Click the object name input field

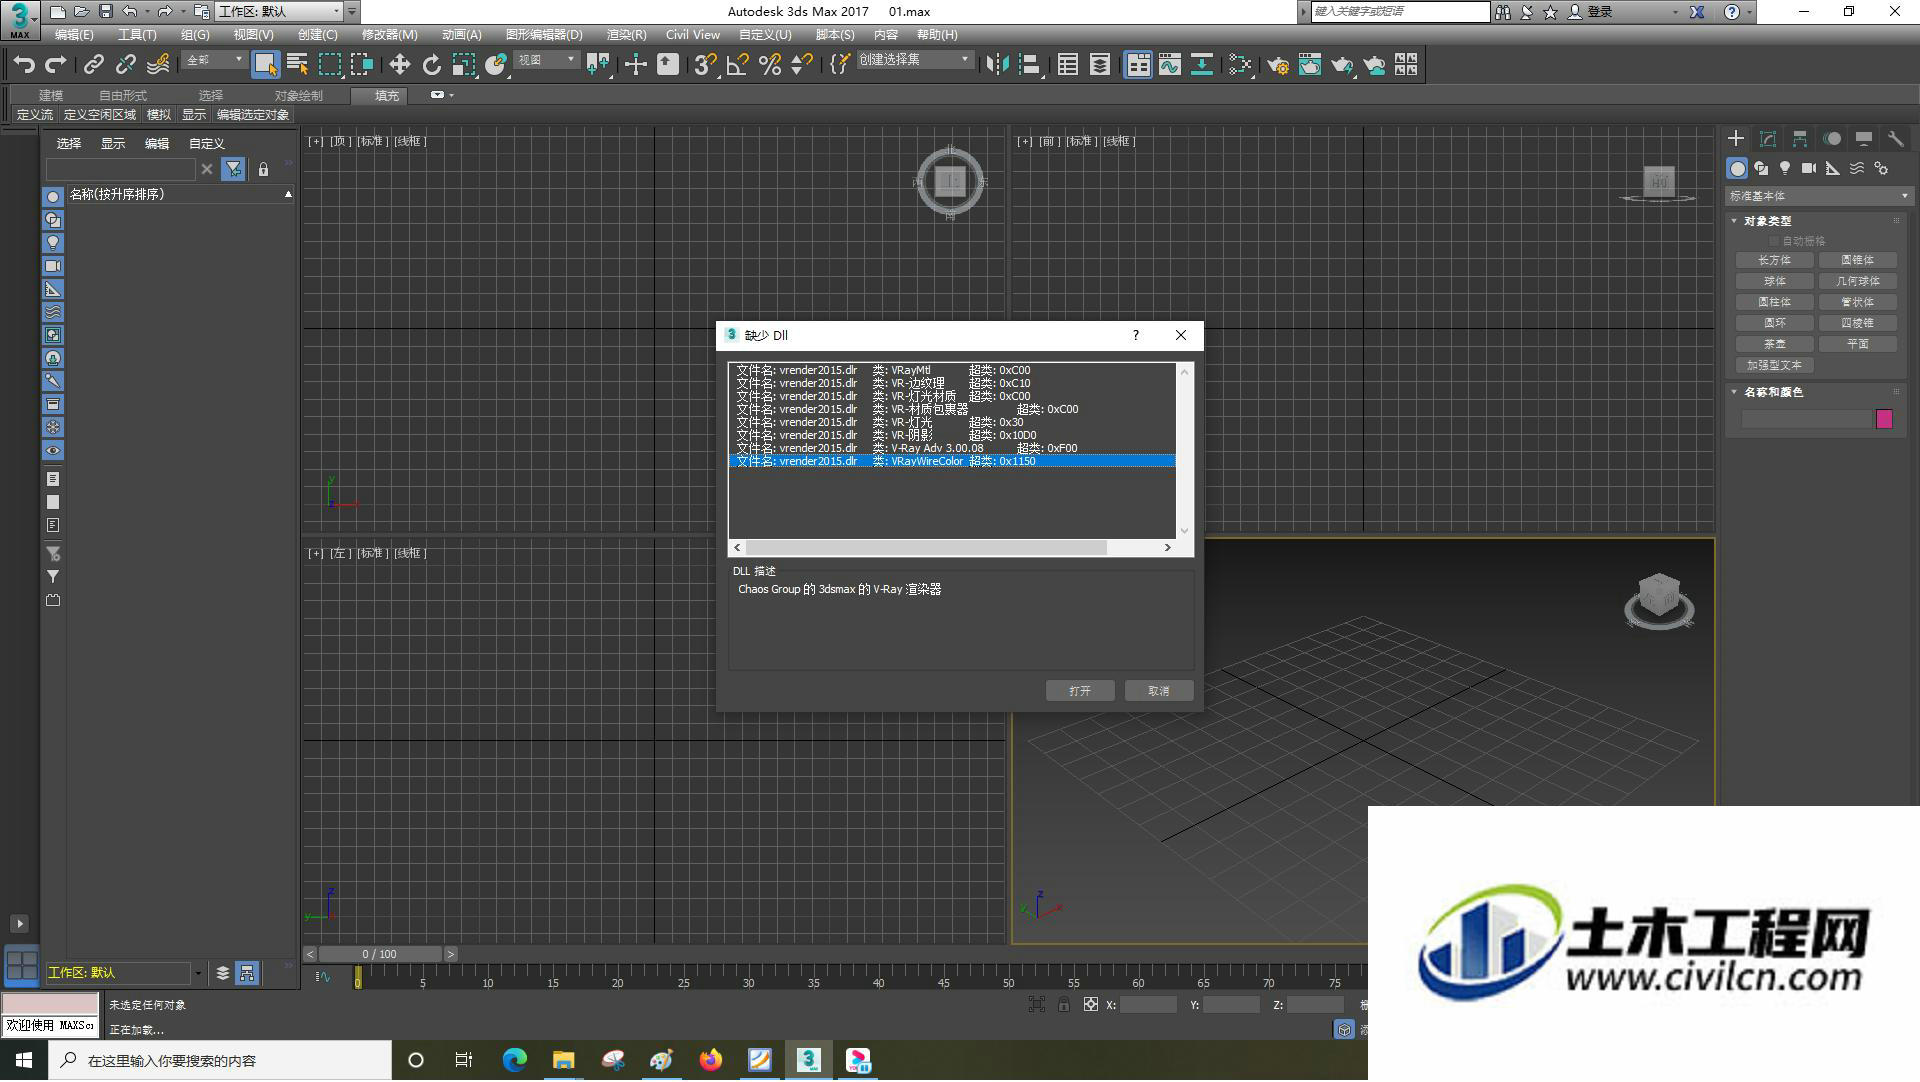coord(1806,419)
